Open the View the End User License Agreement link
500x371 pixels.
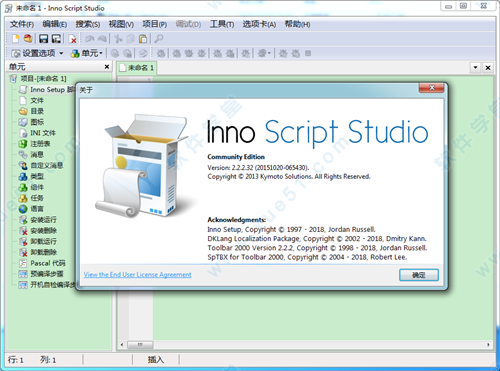pyautogui.click(x=137, y=274)
